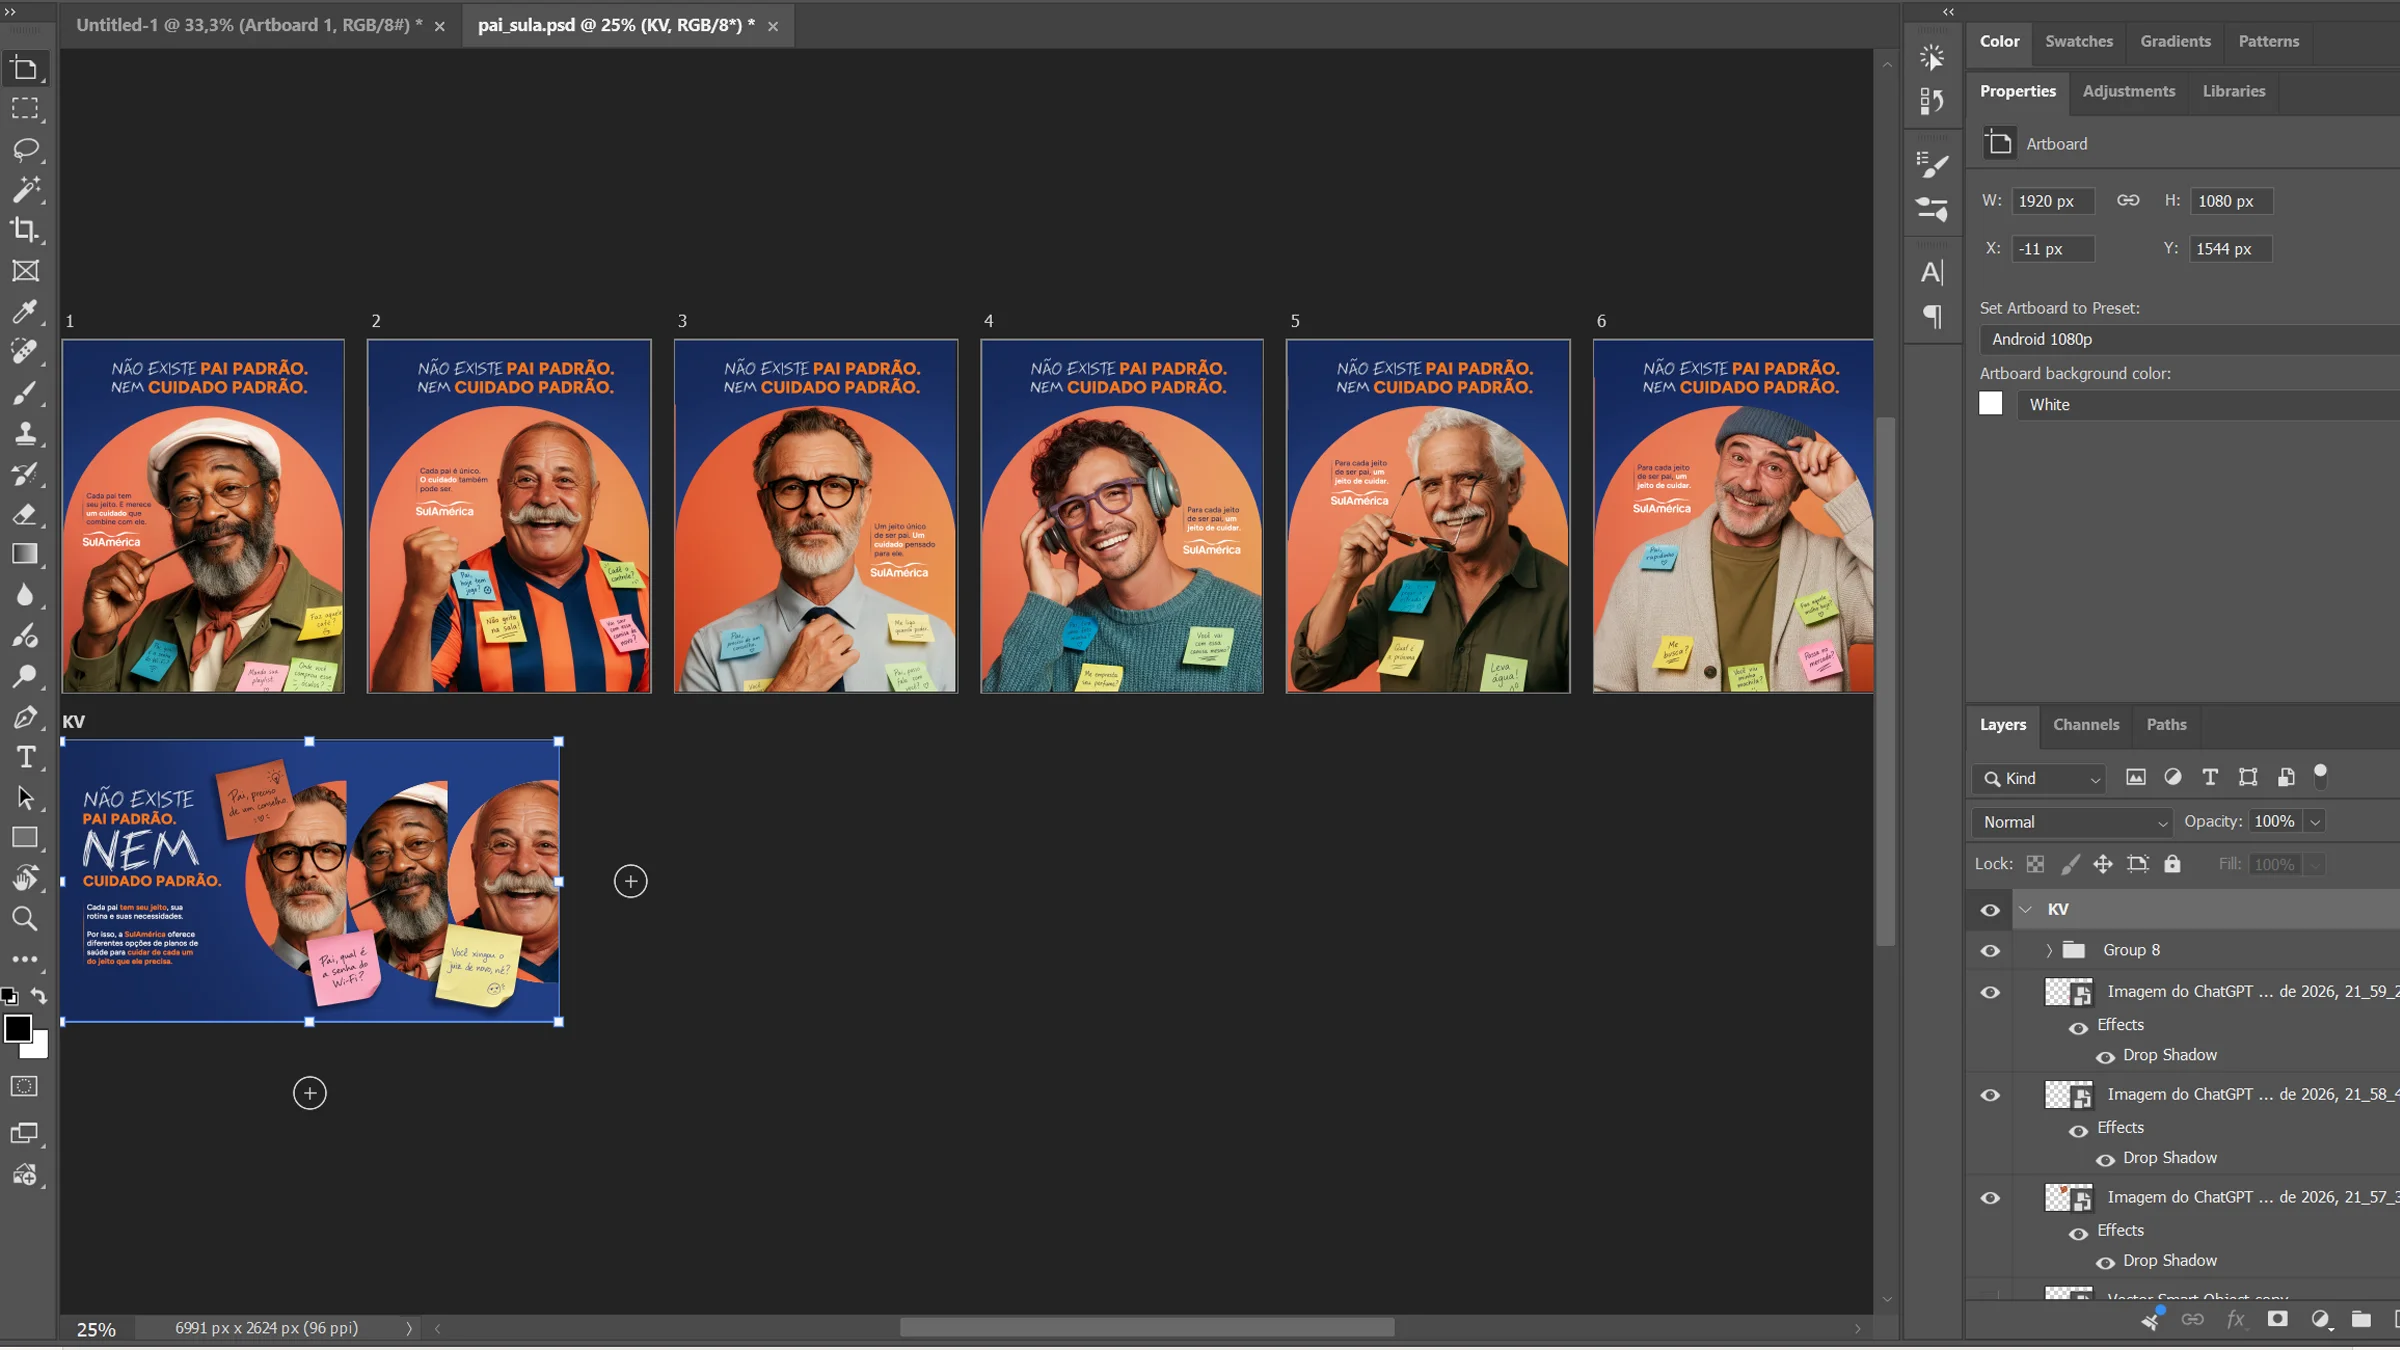Screen dimensions: 2400x1350
Task: Hide the Imagem do ChatGPT 21_59 layer
Action: click(1990, 993)
